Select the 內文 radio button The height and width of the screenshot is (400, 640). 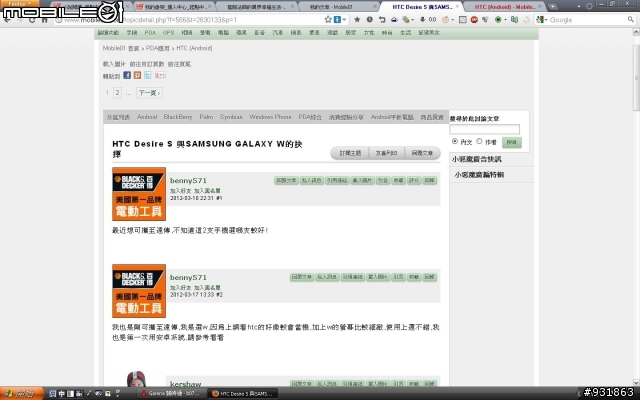tap(455, 141)
